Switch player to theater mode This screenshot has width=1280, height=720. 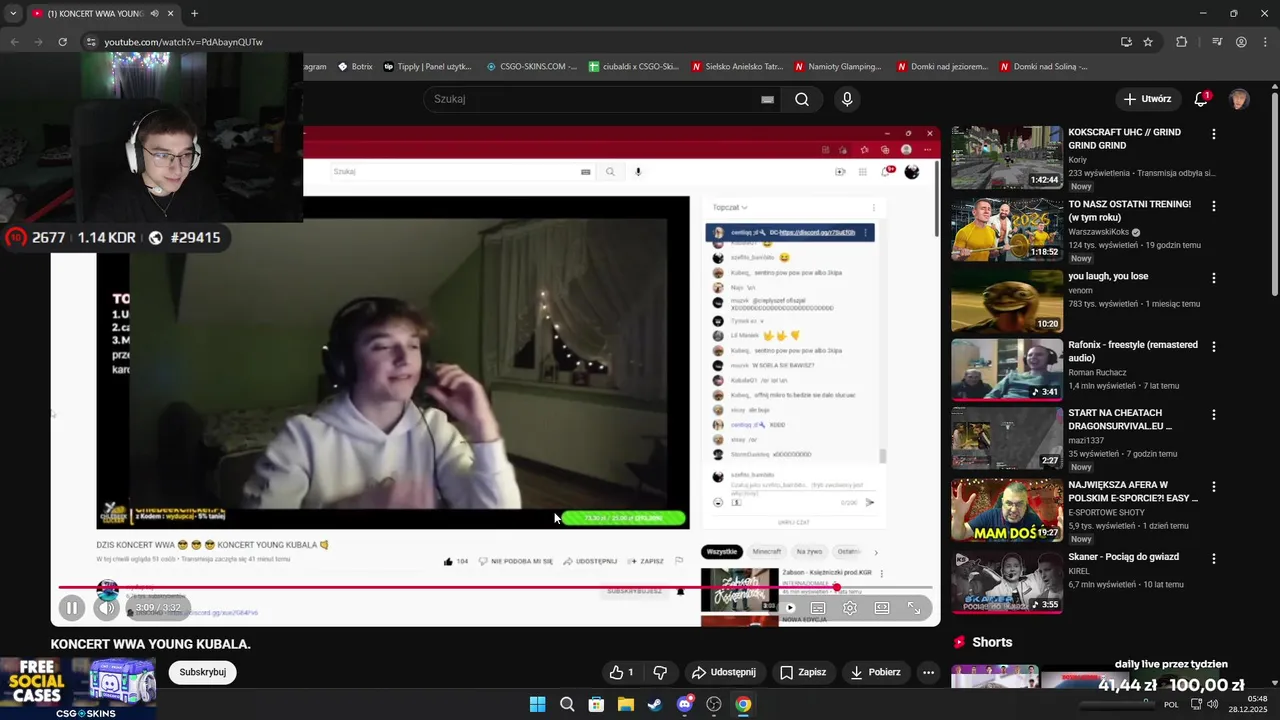click(882, 607)
